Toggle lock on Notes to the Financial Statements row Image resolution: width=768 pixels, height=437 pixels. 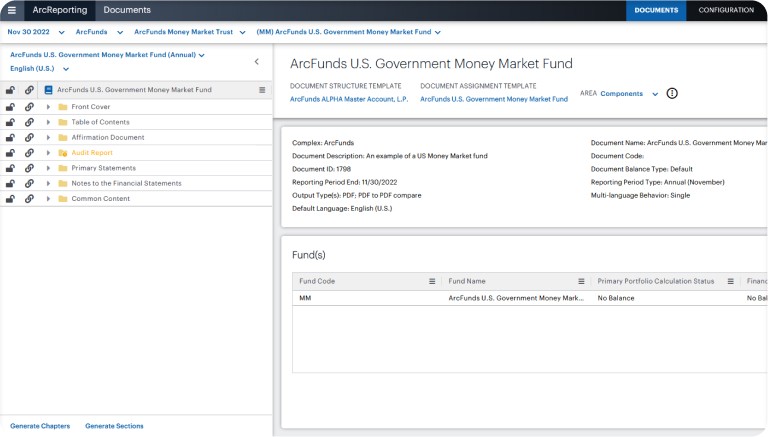pyautogui.click(x=10, y=184)
